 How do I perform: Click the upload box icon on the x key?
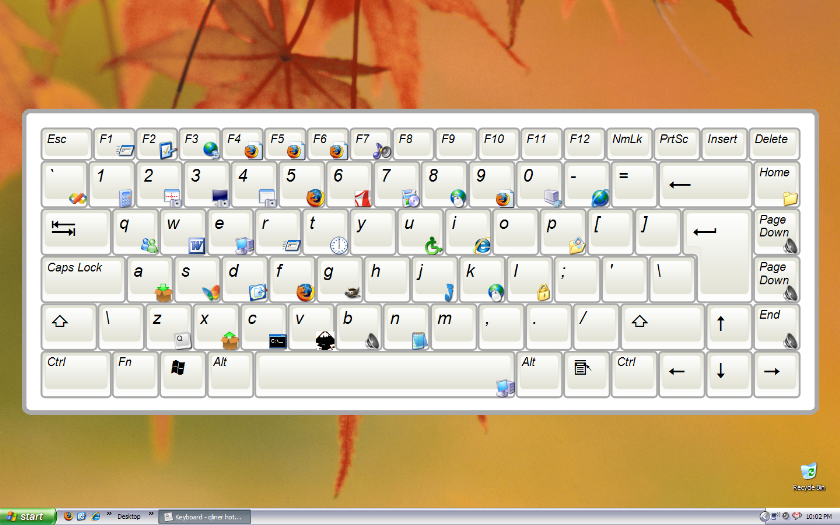pos(230,340)
